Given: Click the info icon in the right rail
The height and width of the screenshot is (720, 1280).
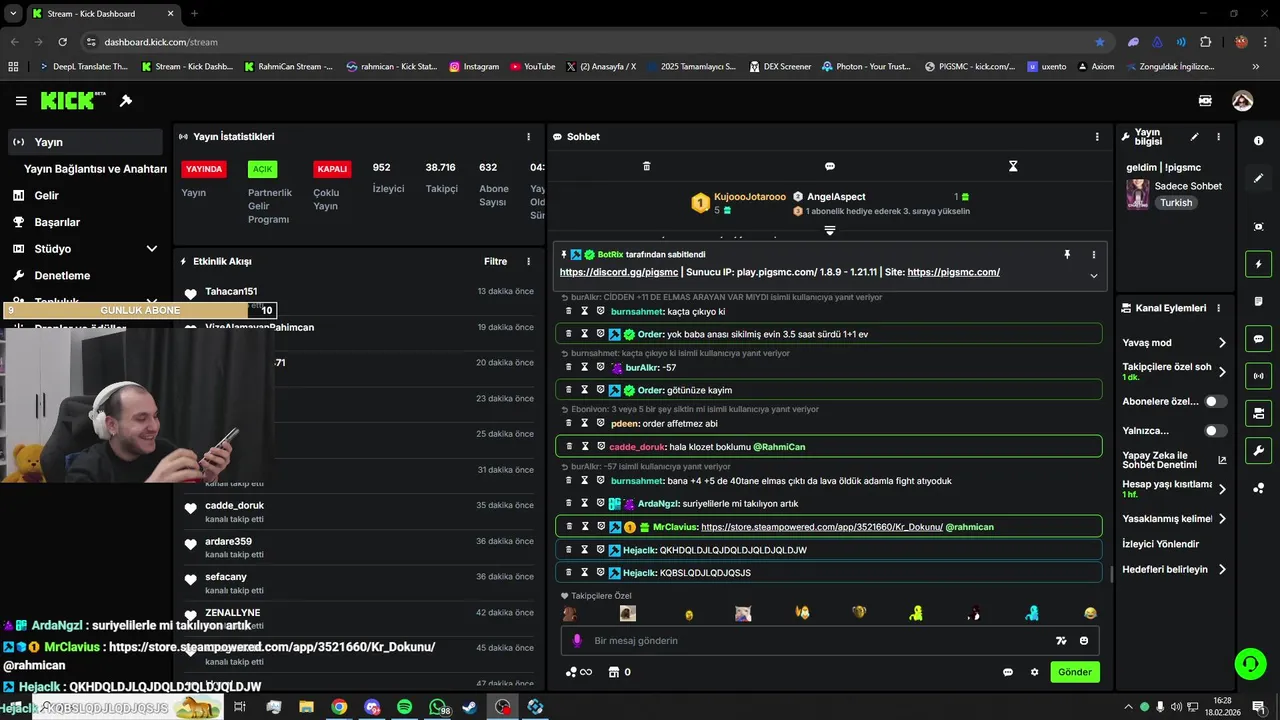Looking at the screenshot, I should pyautogui.click(x=1258, y=141).
